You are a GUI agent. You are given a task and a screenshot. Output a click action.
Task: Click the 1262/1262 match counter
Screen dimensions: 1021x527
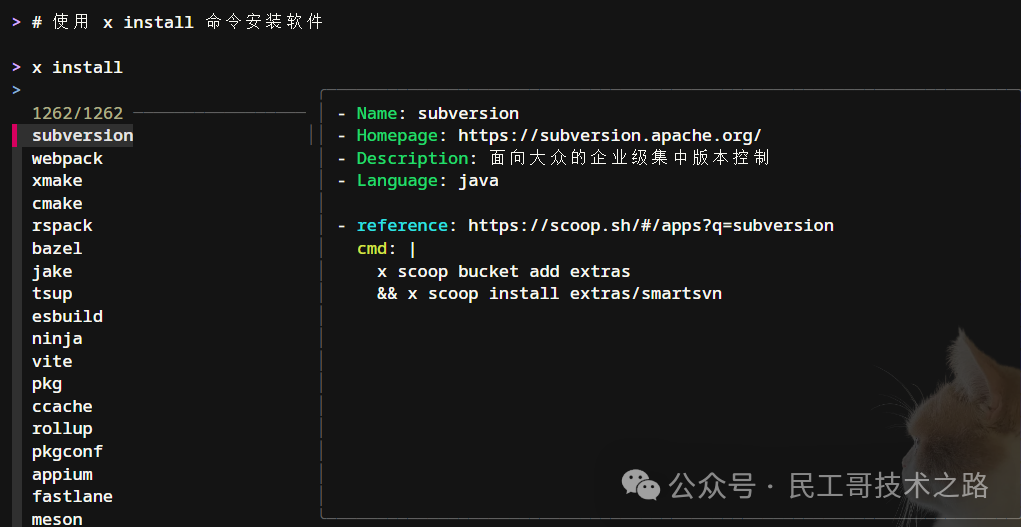[77, 113]
